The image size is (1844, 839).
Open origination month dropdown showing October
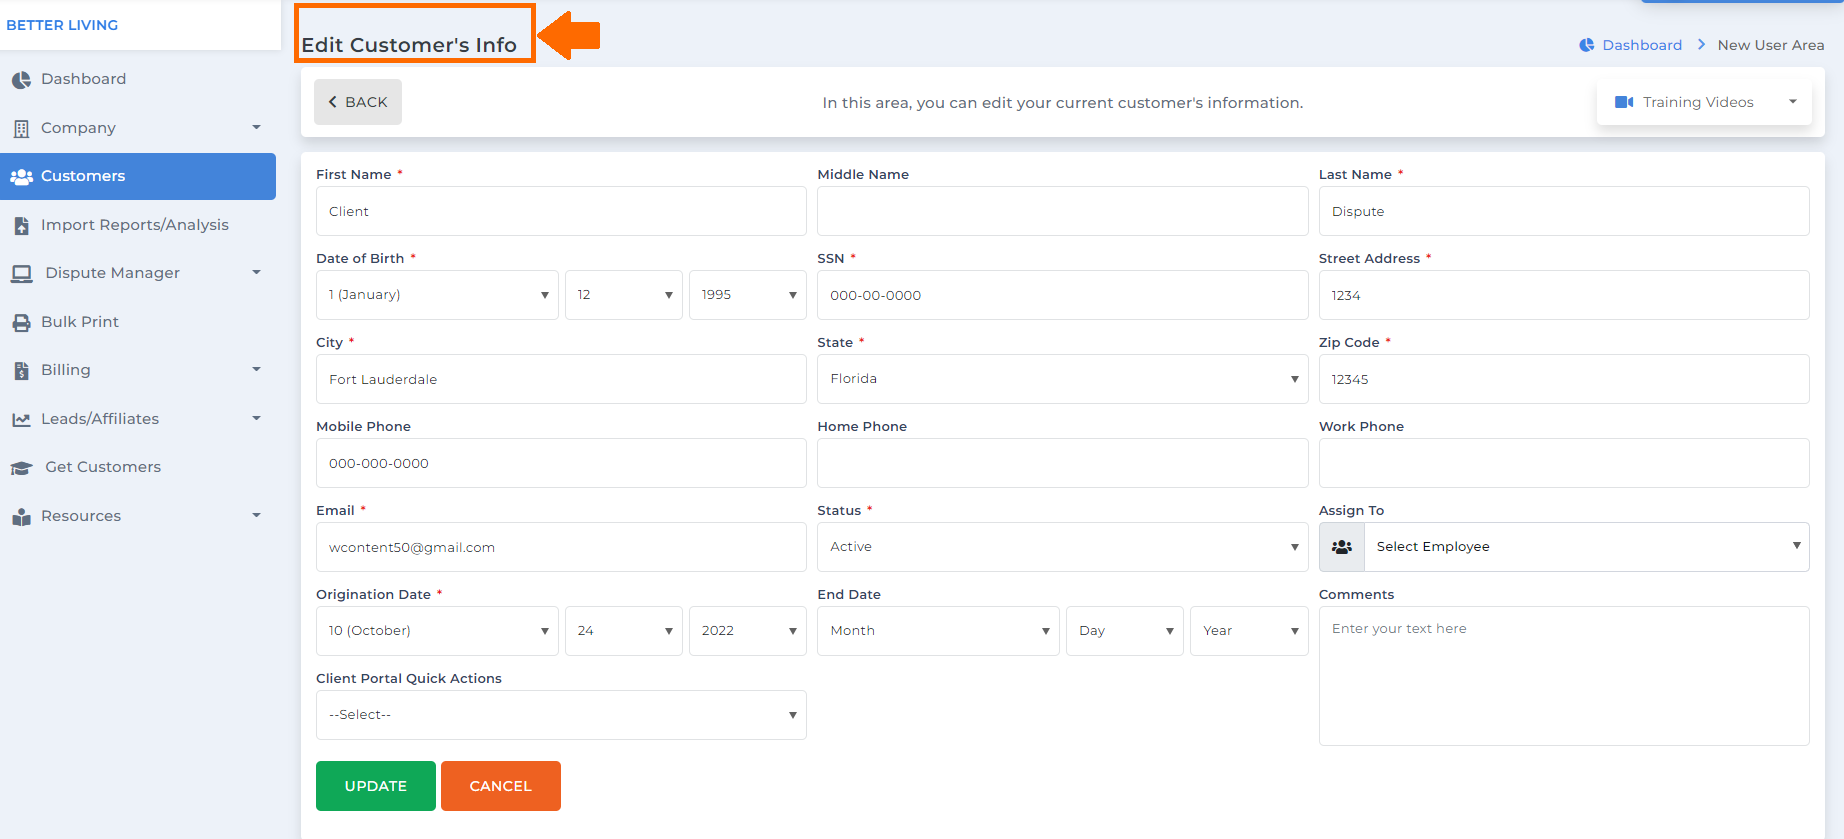click(437, 631)
